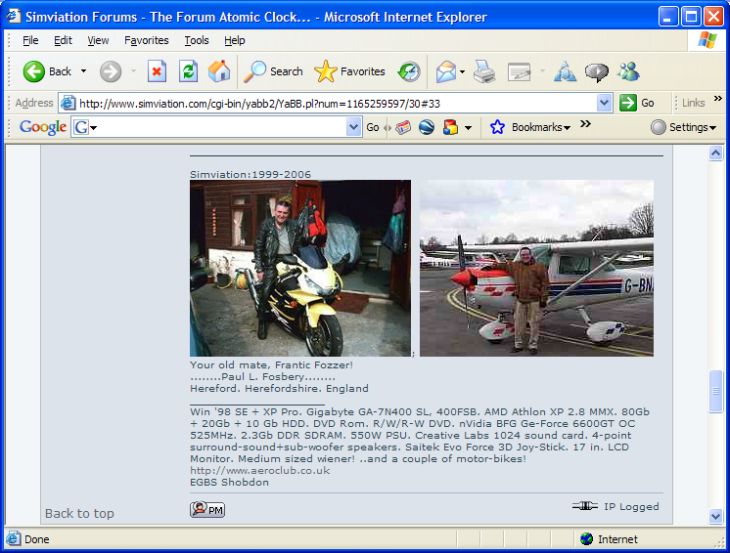This screenshot has height=553, width=730.
Task: Click the IE title bar icon
Action: click(x=14, y=16)
